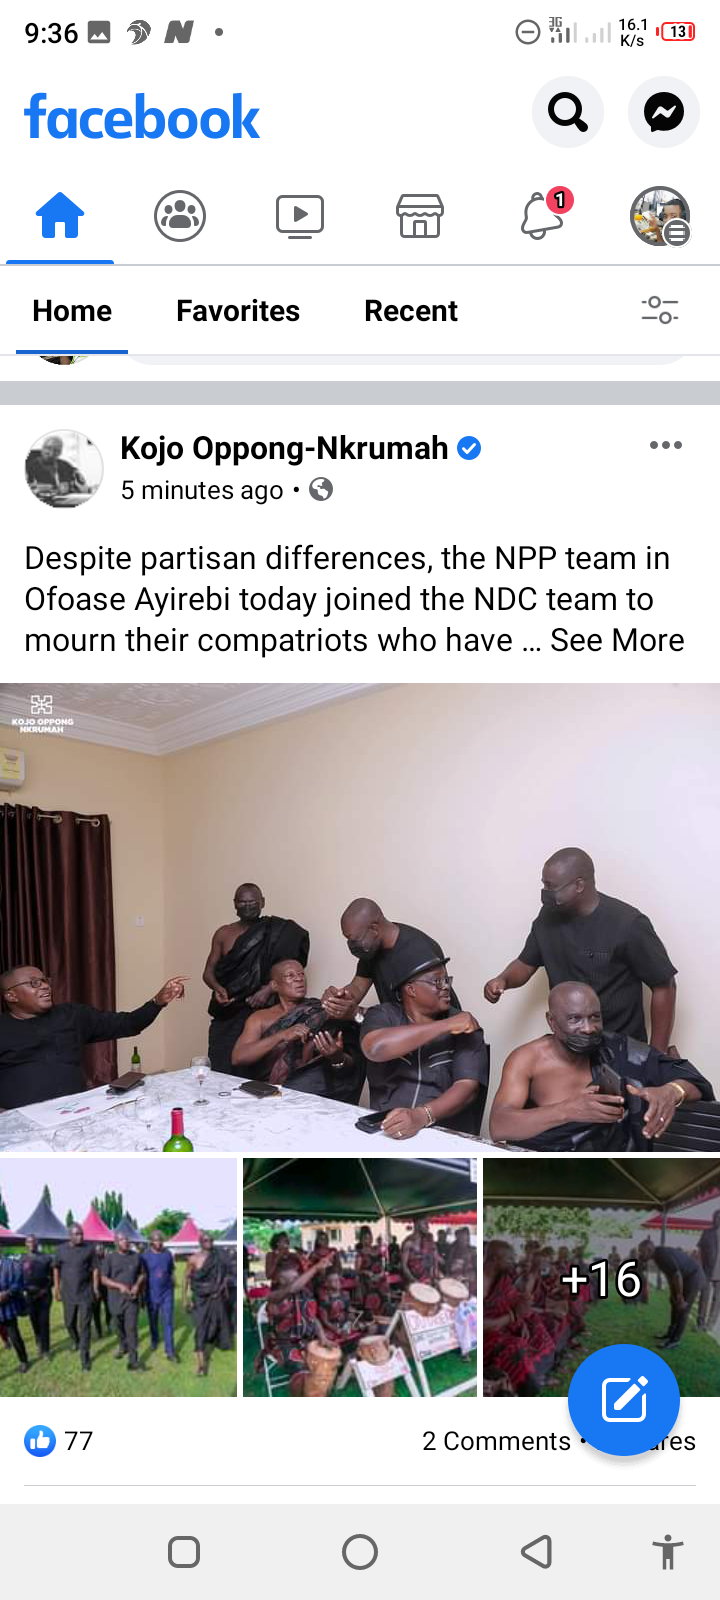The width and height of the screenshot is (720, 1600).
Task: Go to Home feed house icon
Action: (x=60, y=215)
